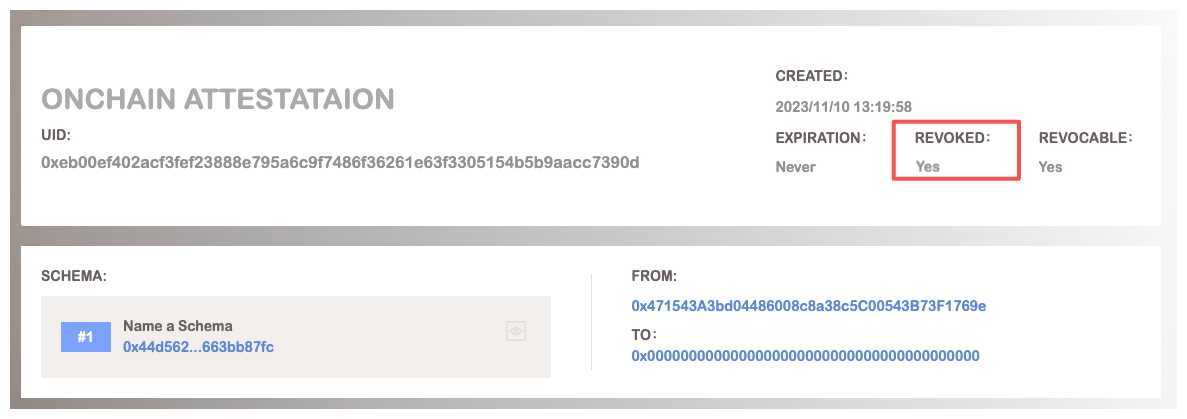Image resolution: width=1187 pixels, height=419 pixels.
Task: Click the REVOCABLE label
Action: pos(1084,137)
